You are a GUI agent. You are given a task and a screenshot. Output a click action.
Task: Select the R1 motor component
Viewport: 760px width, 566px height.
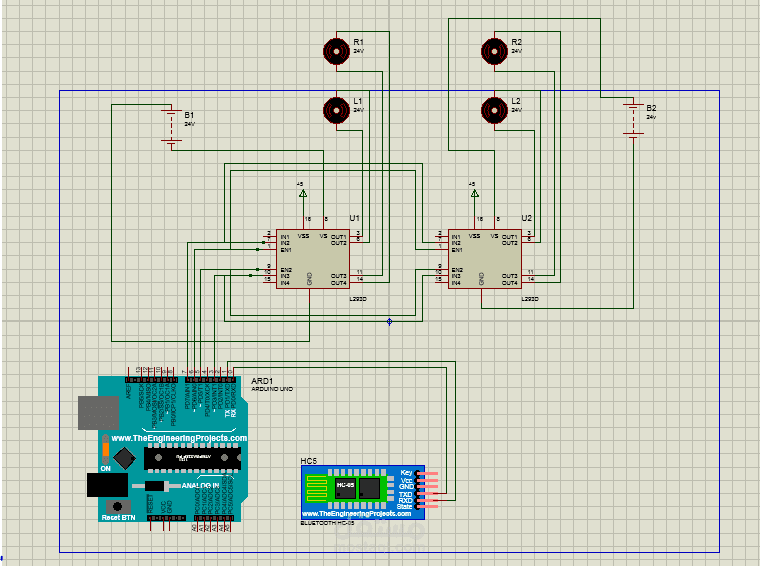click(336, 51)
